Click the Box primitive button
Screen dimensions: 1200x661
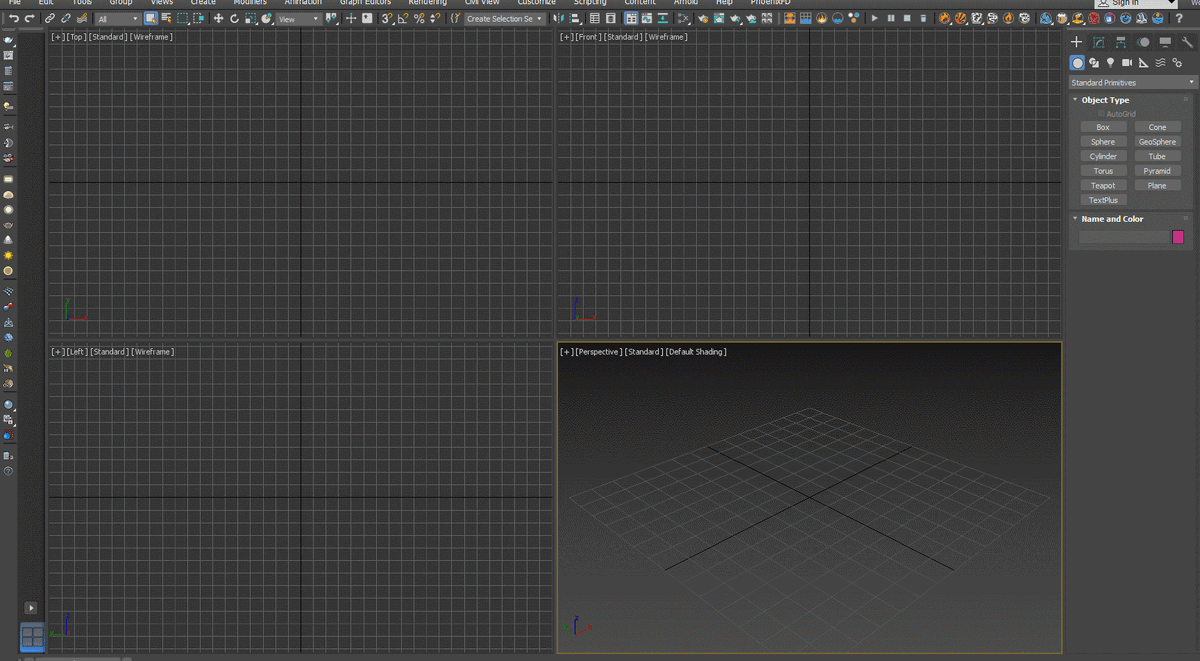click(x=1103, y=127)
